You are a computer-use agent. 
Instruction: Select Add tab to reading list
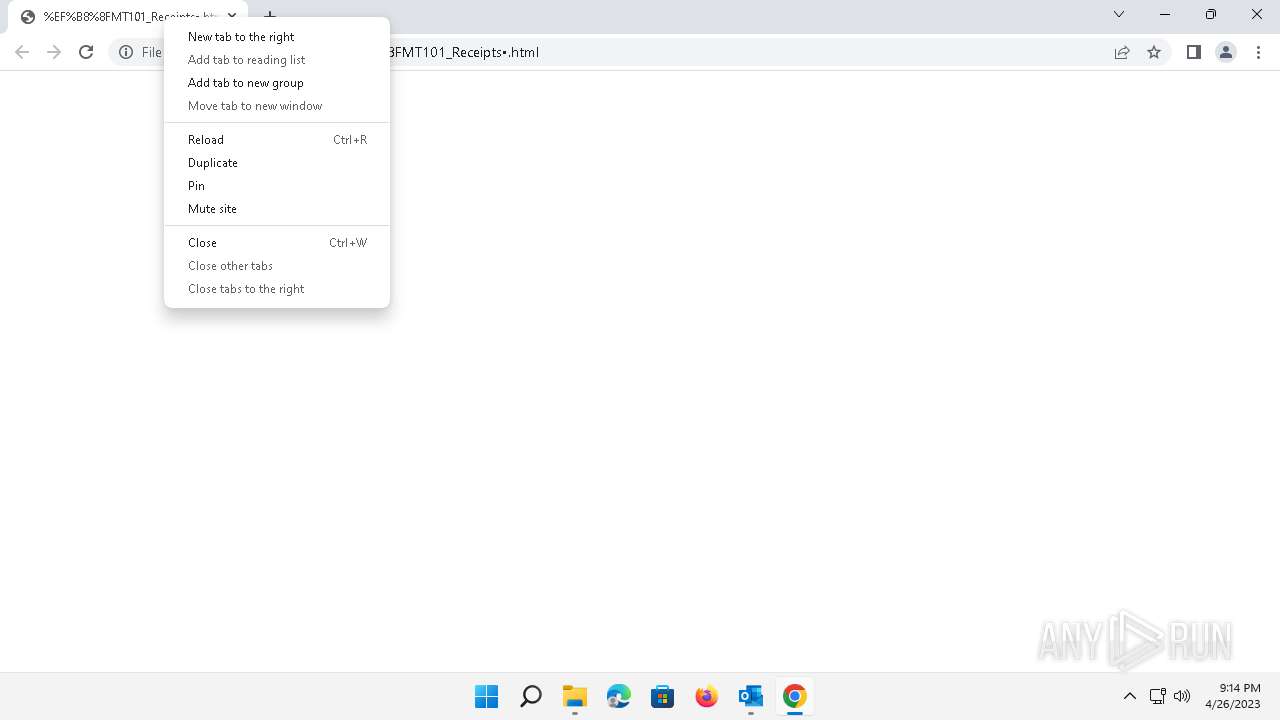[x=277, y=60]
